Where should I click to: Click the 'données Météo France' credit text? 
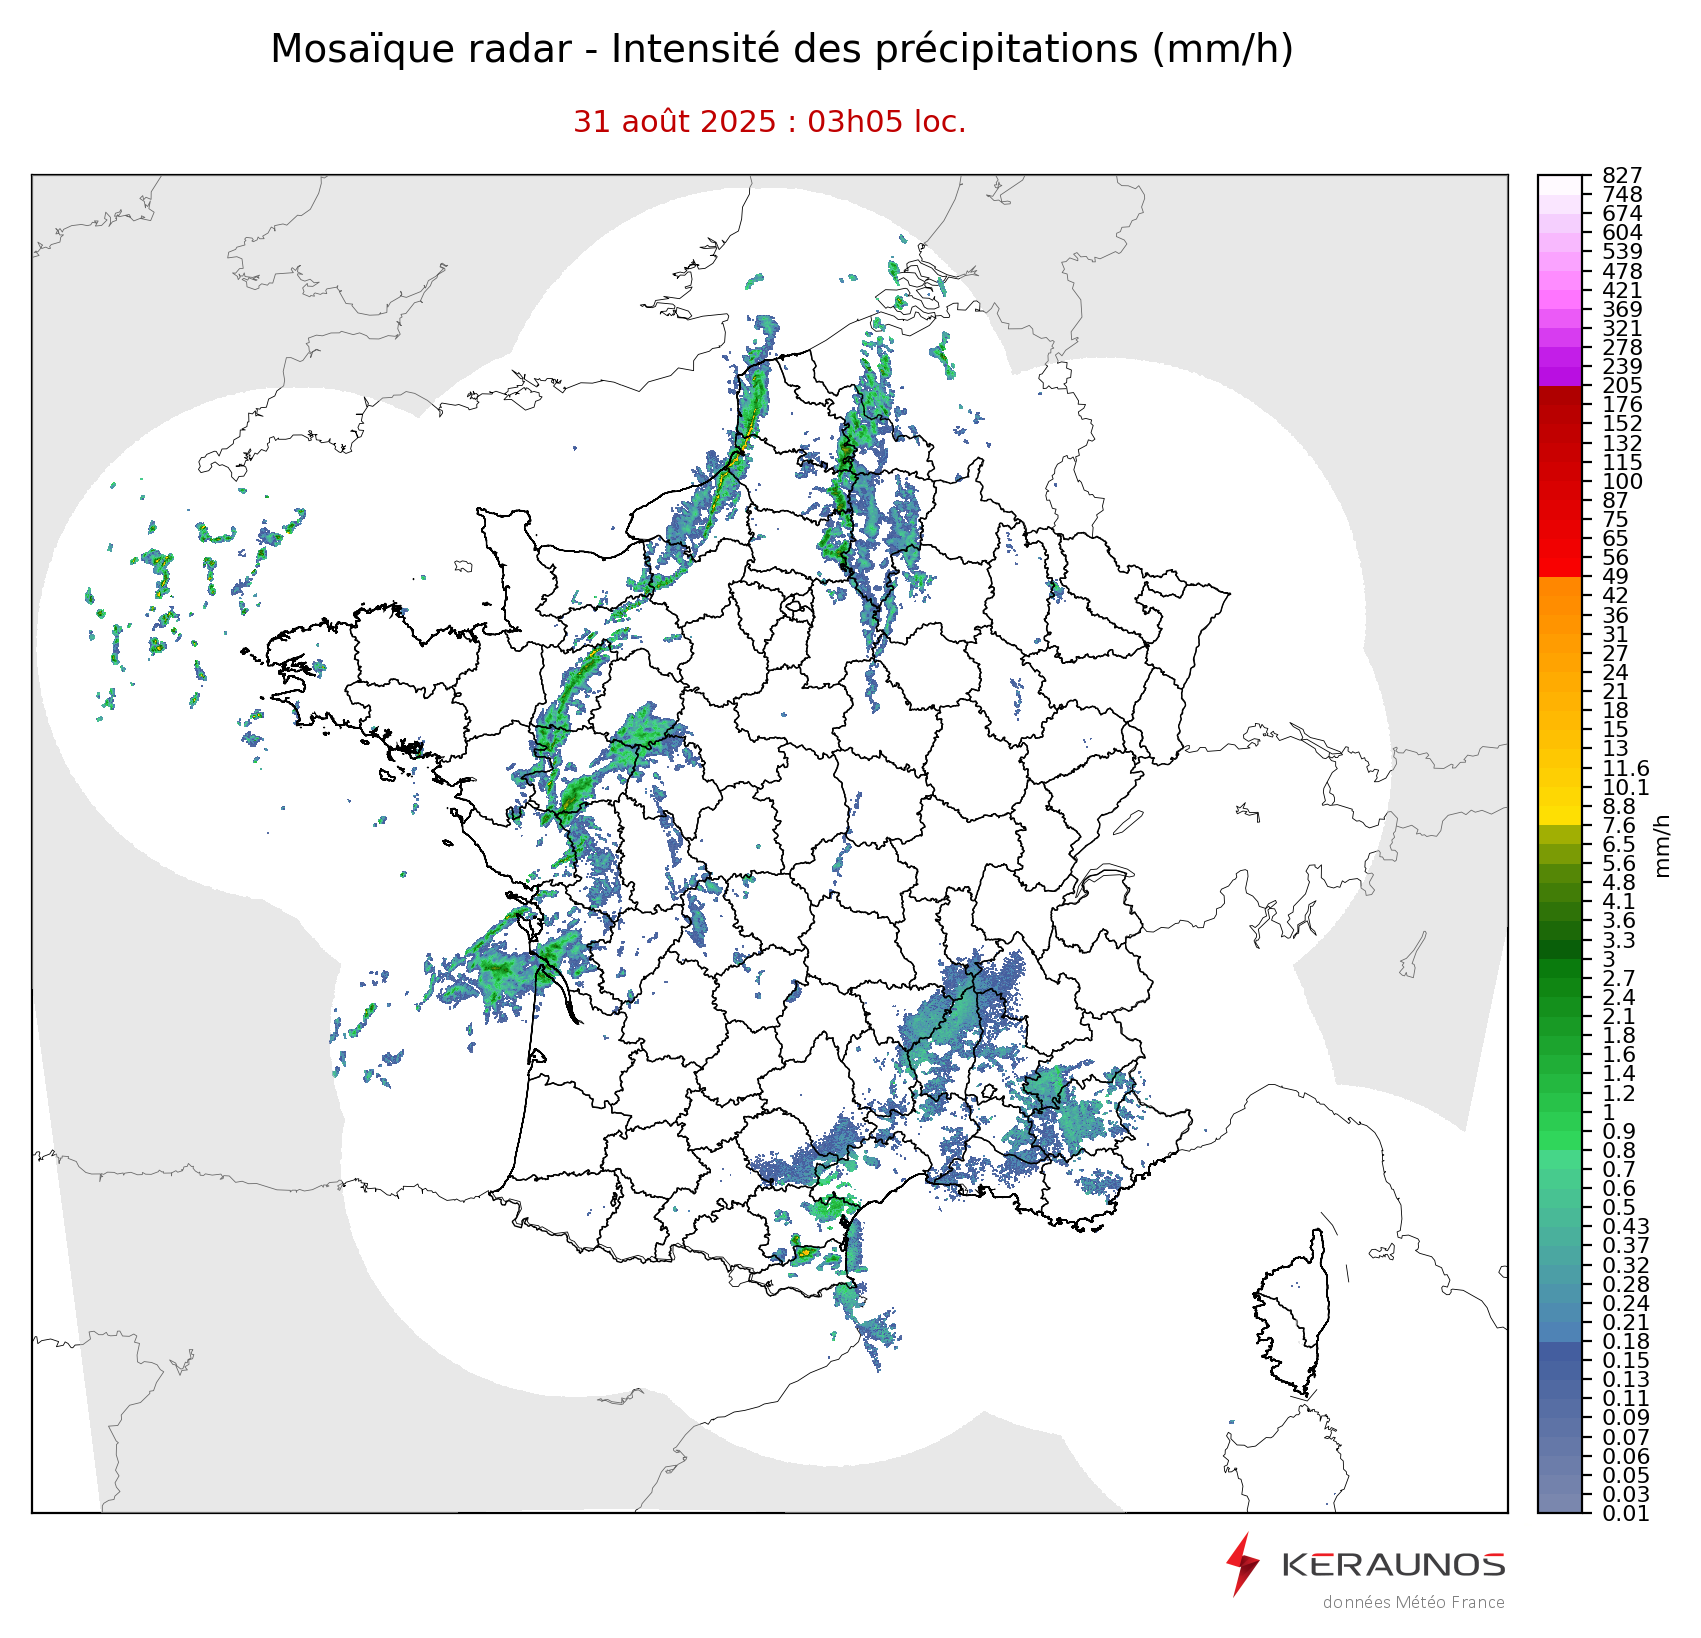[1413, 1602]
